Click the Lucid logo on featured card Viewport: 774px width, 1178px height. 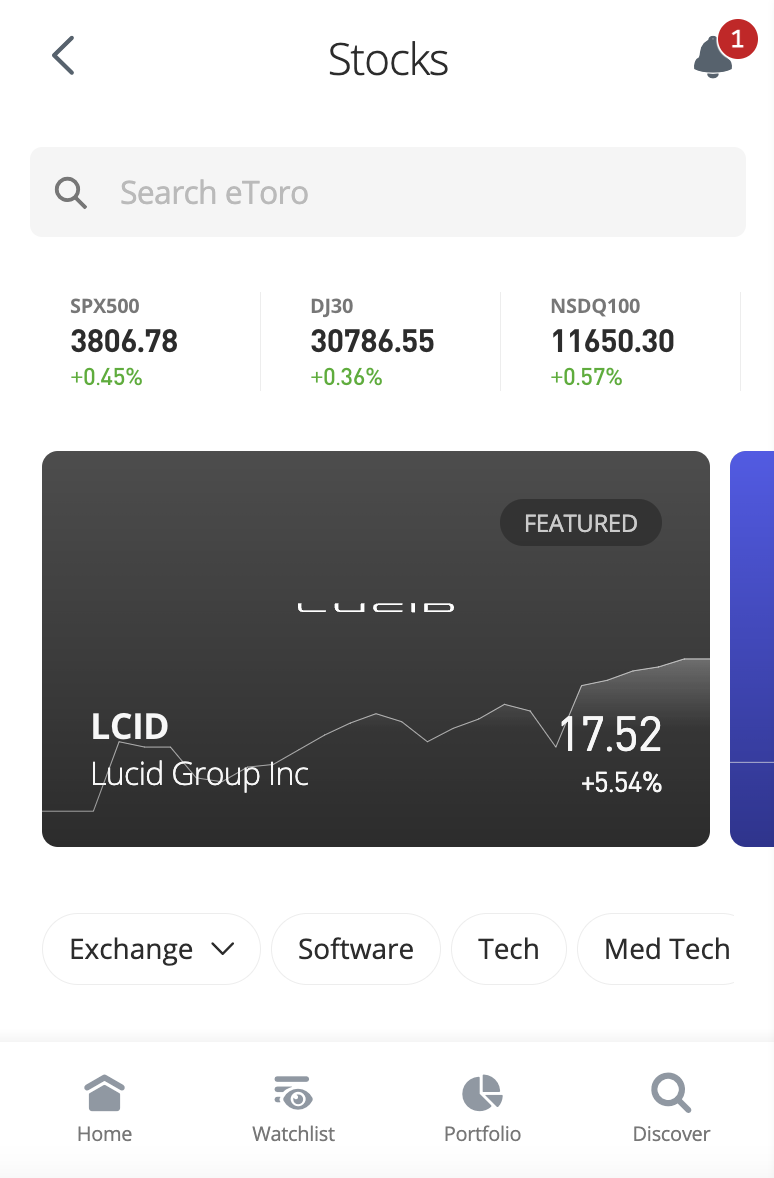[376, 606]
